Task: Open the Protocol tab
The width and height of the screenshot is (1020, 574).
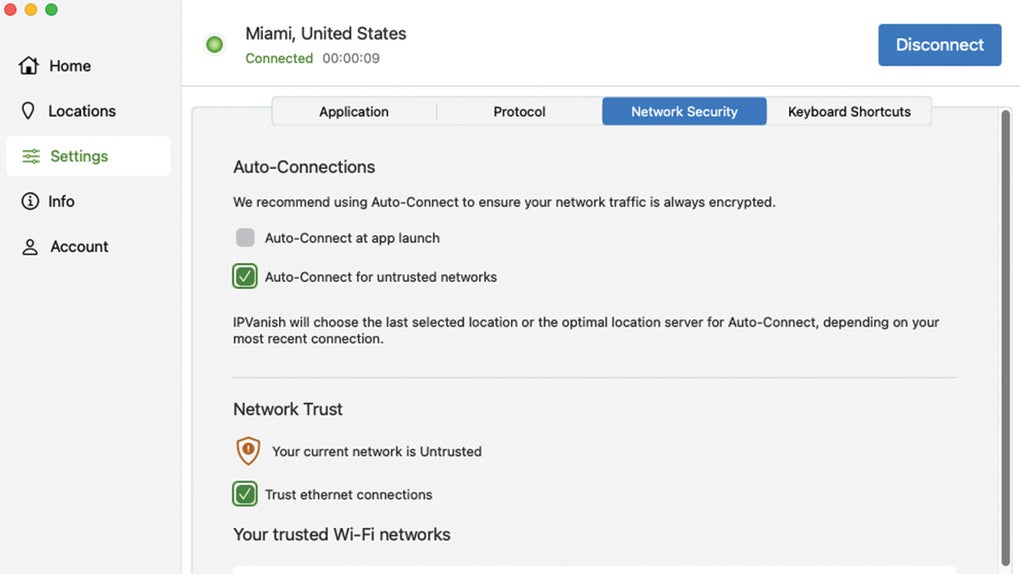Action: tap(519, 112)
